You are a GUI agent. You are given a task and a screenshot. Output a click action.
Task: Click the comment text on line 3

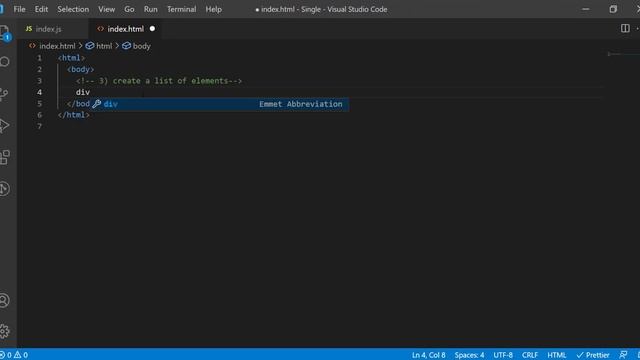point(159,81)
